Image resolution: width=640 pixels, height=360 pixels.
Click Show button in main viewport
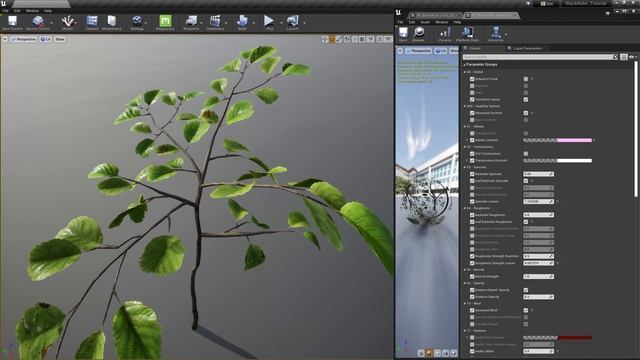pyautogui.click(x=60, y=39)
